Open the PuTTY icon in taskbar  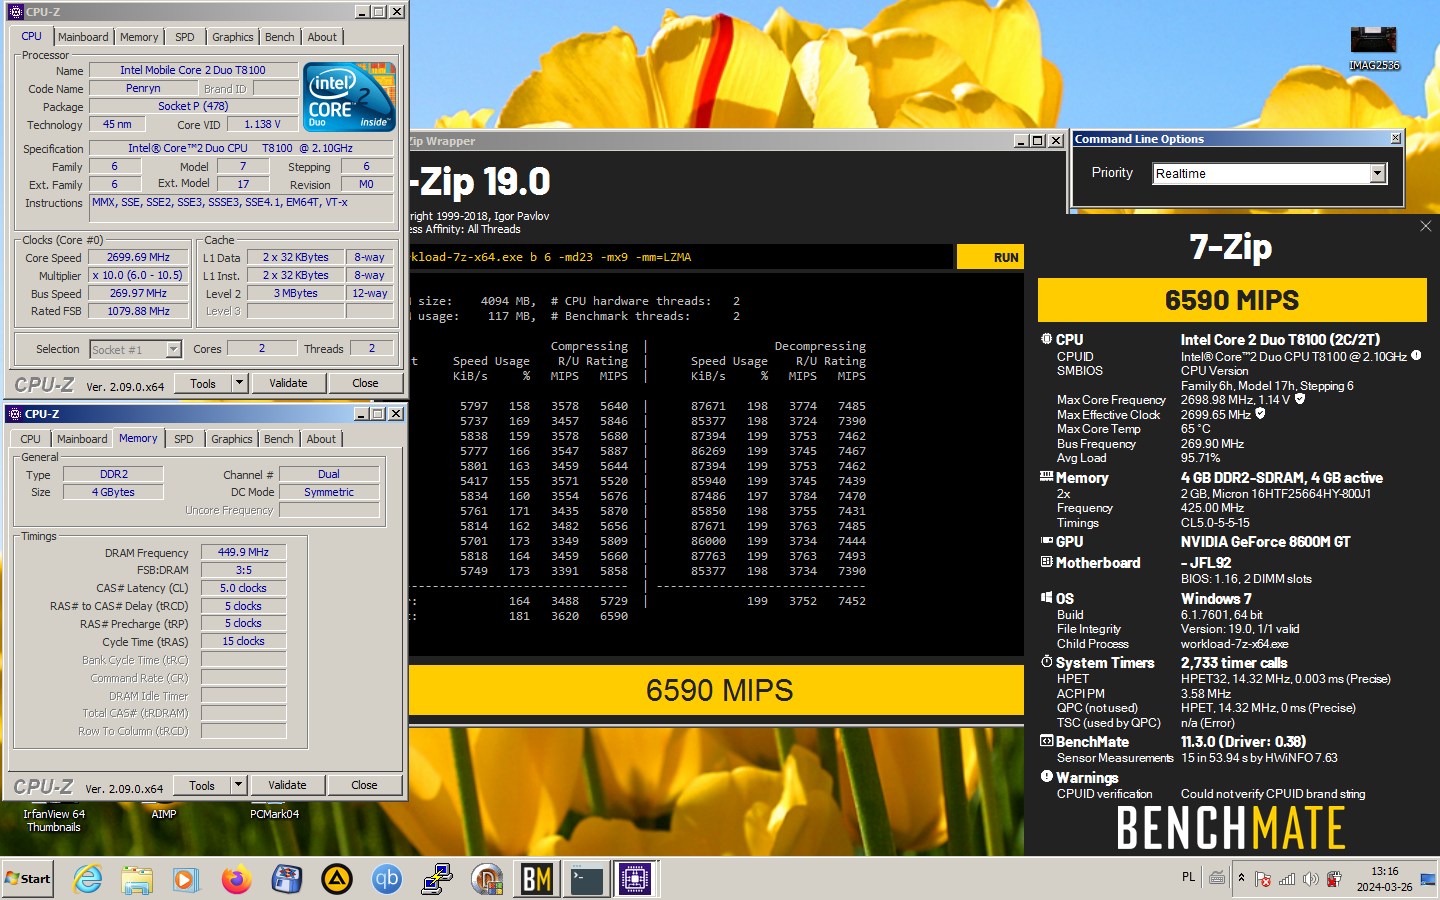click(x=436, y=879)
